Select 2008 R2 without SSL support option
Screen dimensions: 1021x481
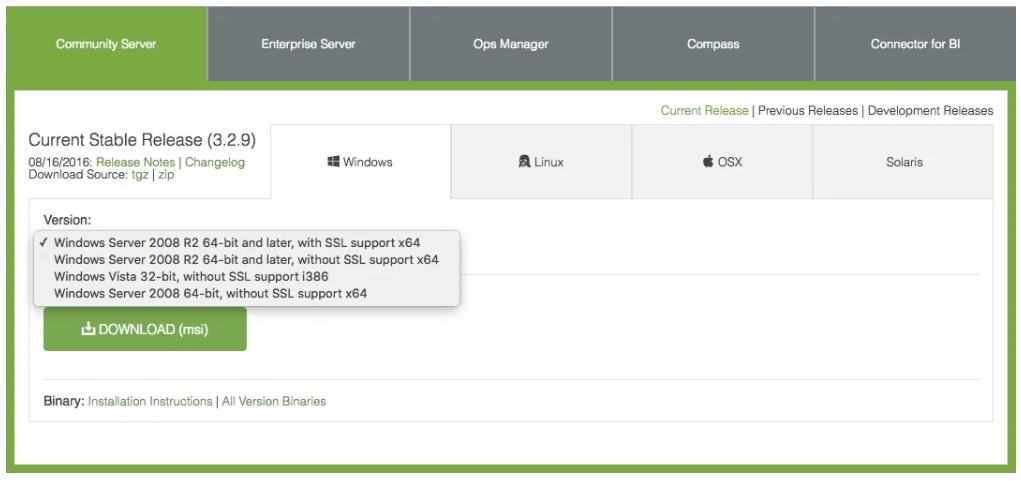click(246, 259)
